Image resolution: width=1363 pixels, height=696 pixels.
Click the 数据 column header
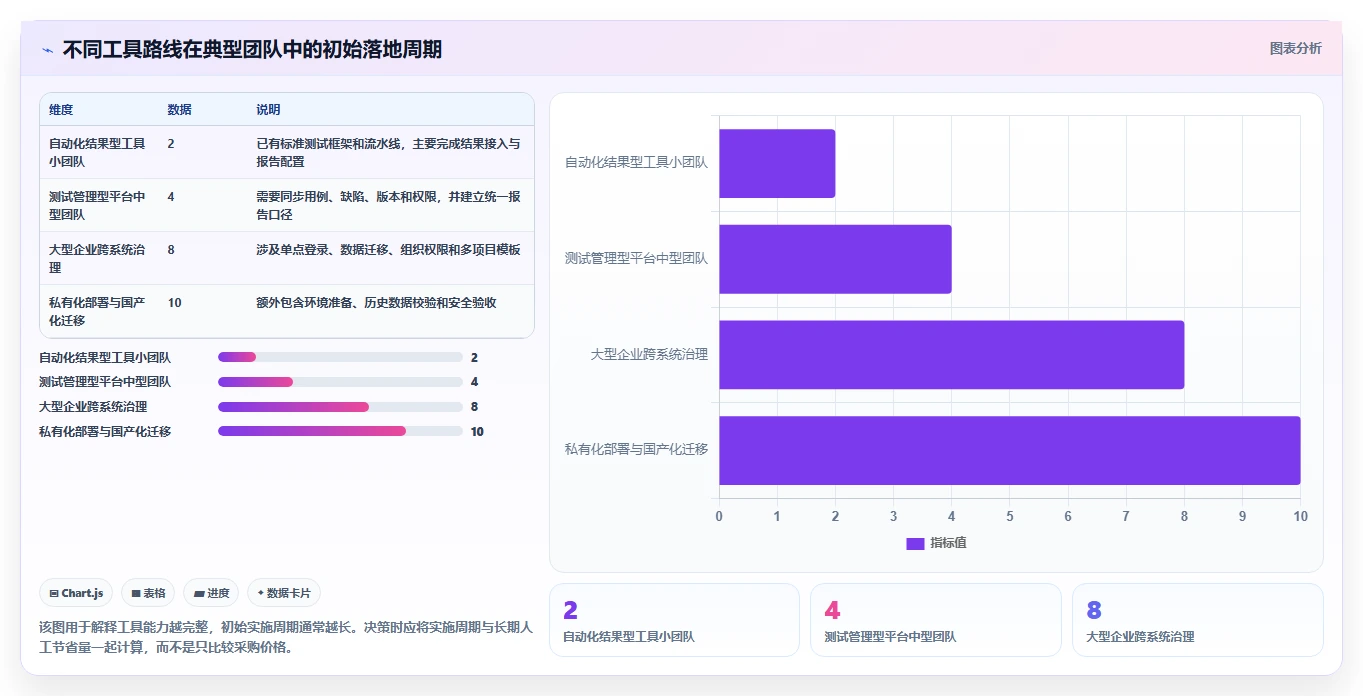click(179, 110)
